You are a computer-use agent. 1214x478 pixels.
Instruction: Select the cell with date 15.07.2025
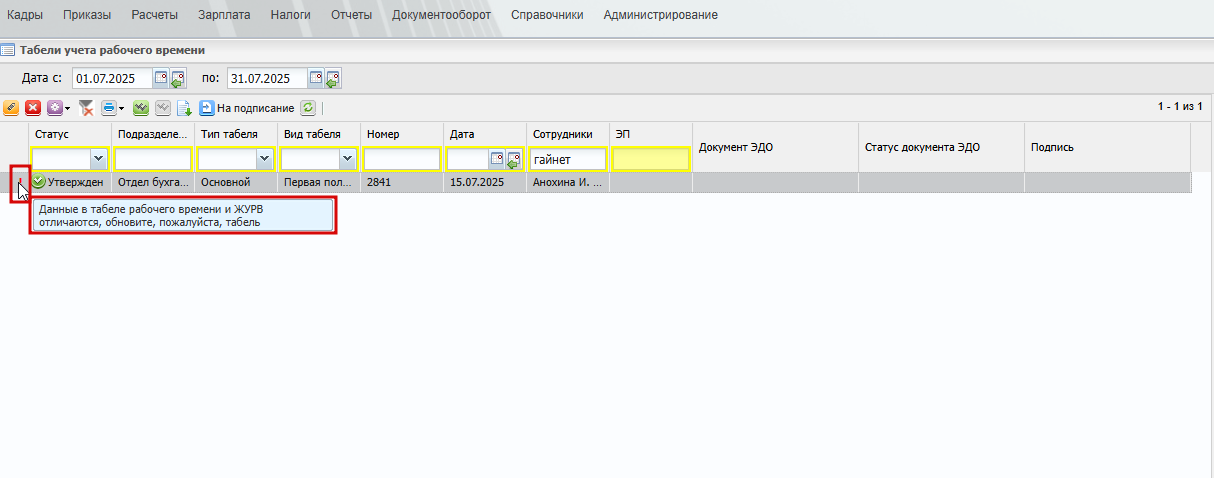pyautogui.click(x=485, y=182)
